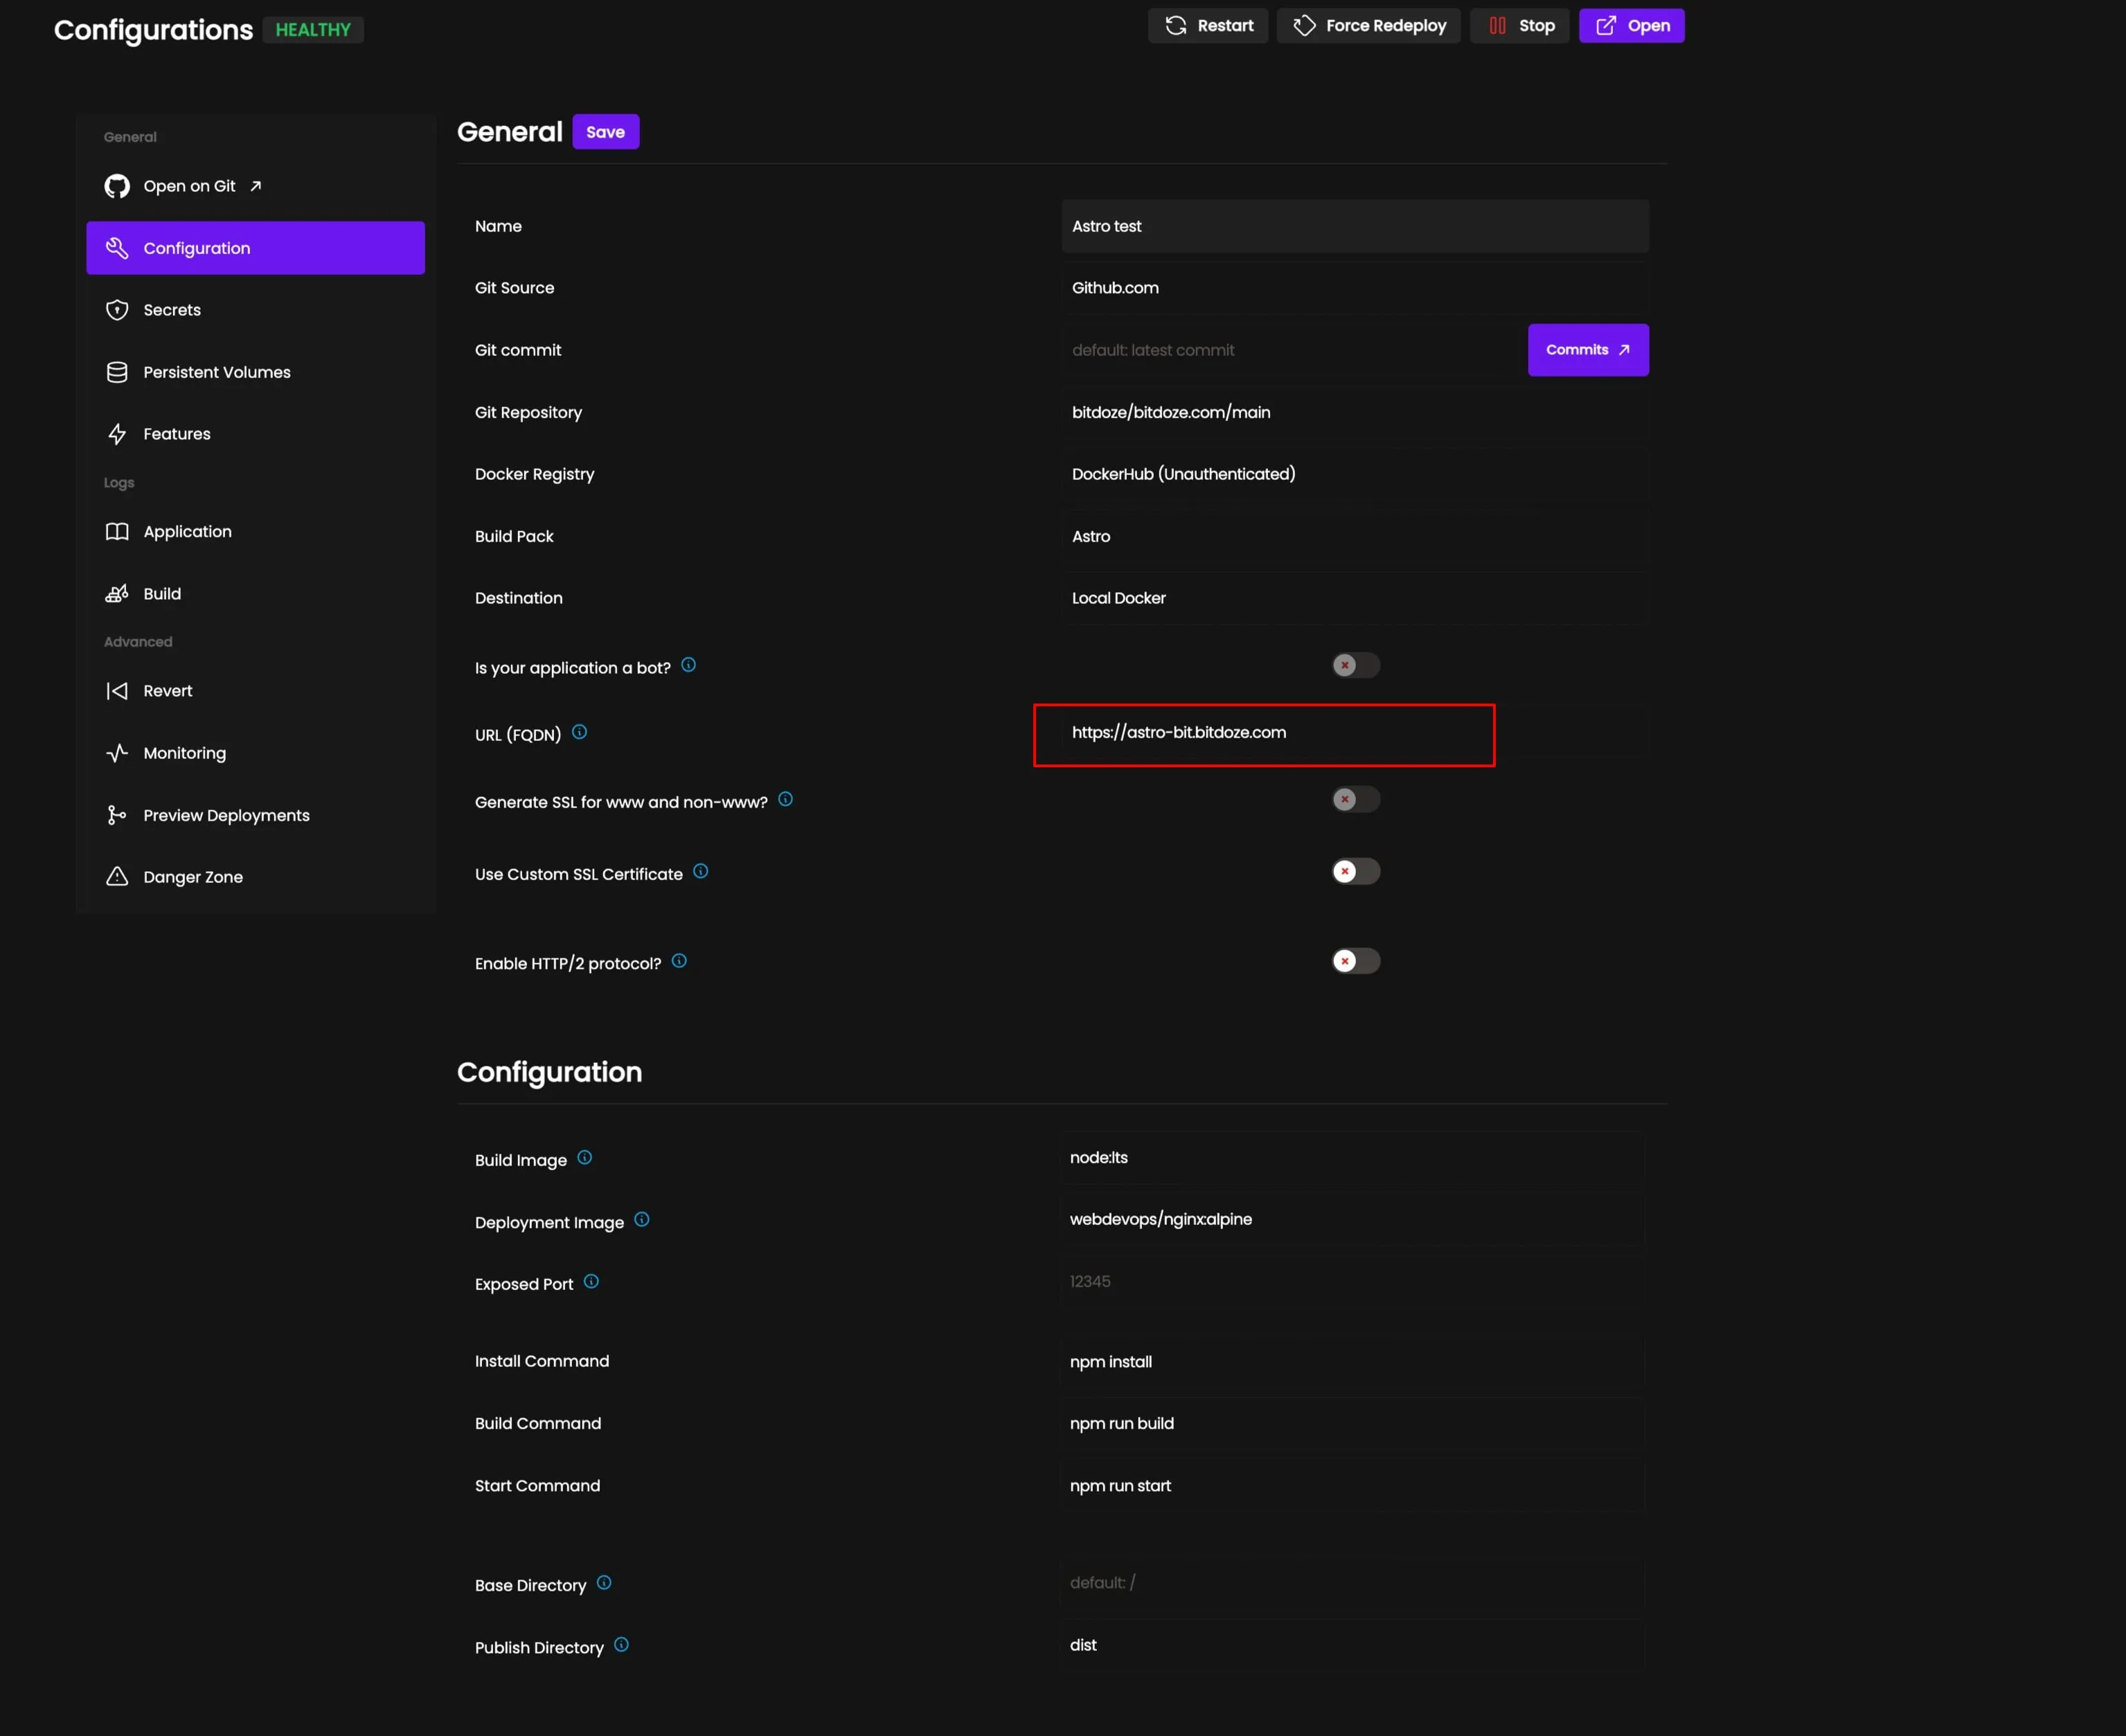Image resolution: width=2126 pixels, height=1736 pixels.
Task: Click the shield icon beside Secrets
Action: pos(117,310)
